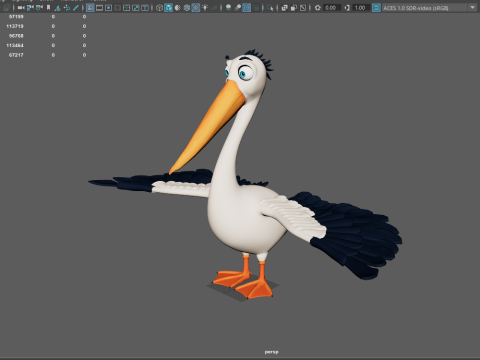The image size is (480, 360).
Task: Toggle the viewport Grid display
Action: [x=90, y=7]
